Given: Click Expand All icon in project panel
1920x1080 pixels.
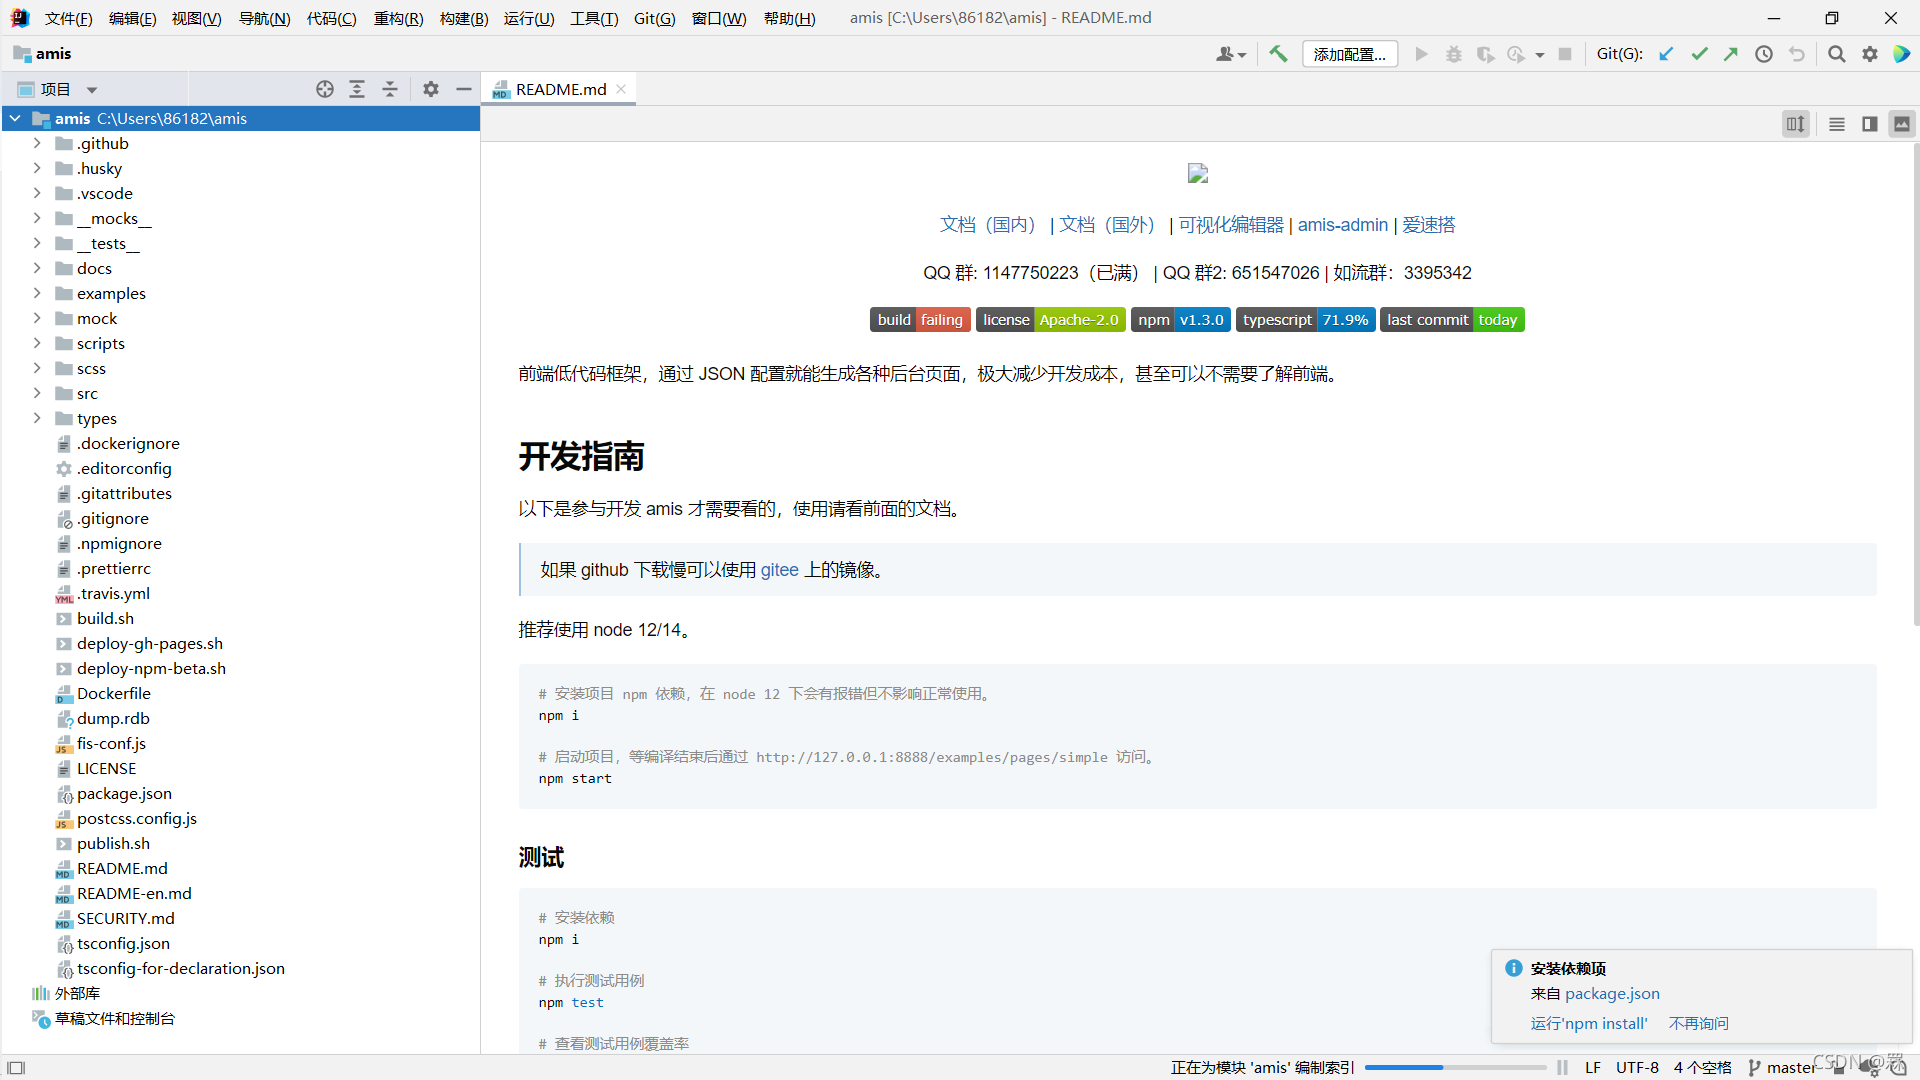Looking at the screenshot, I should 357,89.
